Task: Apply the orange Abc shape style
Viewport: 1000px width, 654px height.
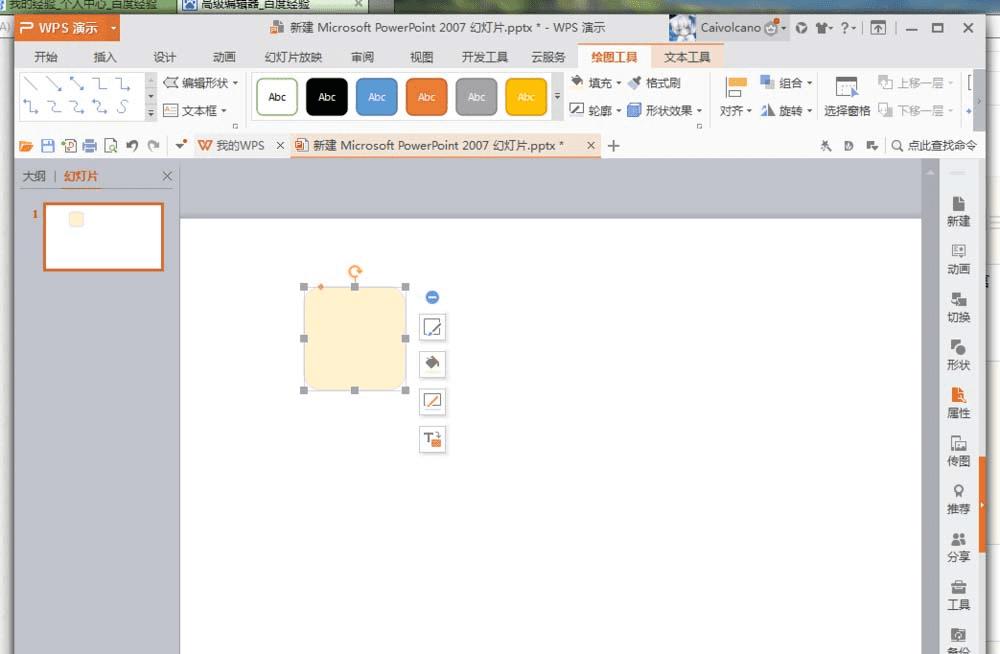Action: pyautogui.click(x=426, y=97)
